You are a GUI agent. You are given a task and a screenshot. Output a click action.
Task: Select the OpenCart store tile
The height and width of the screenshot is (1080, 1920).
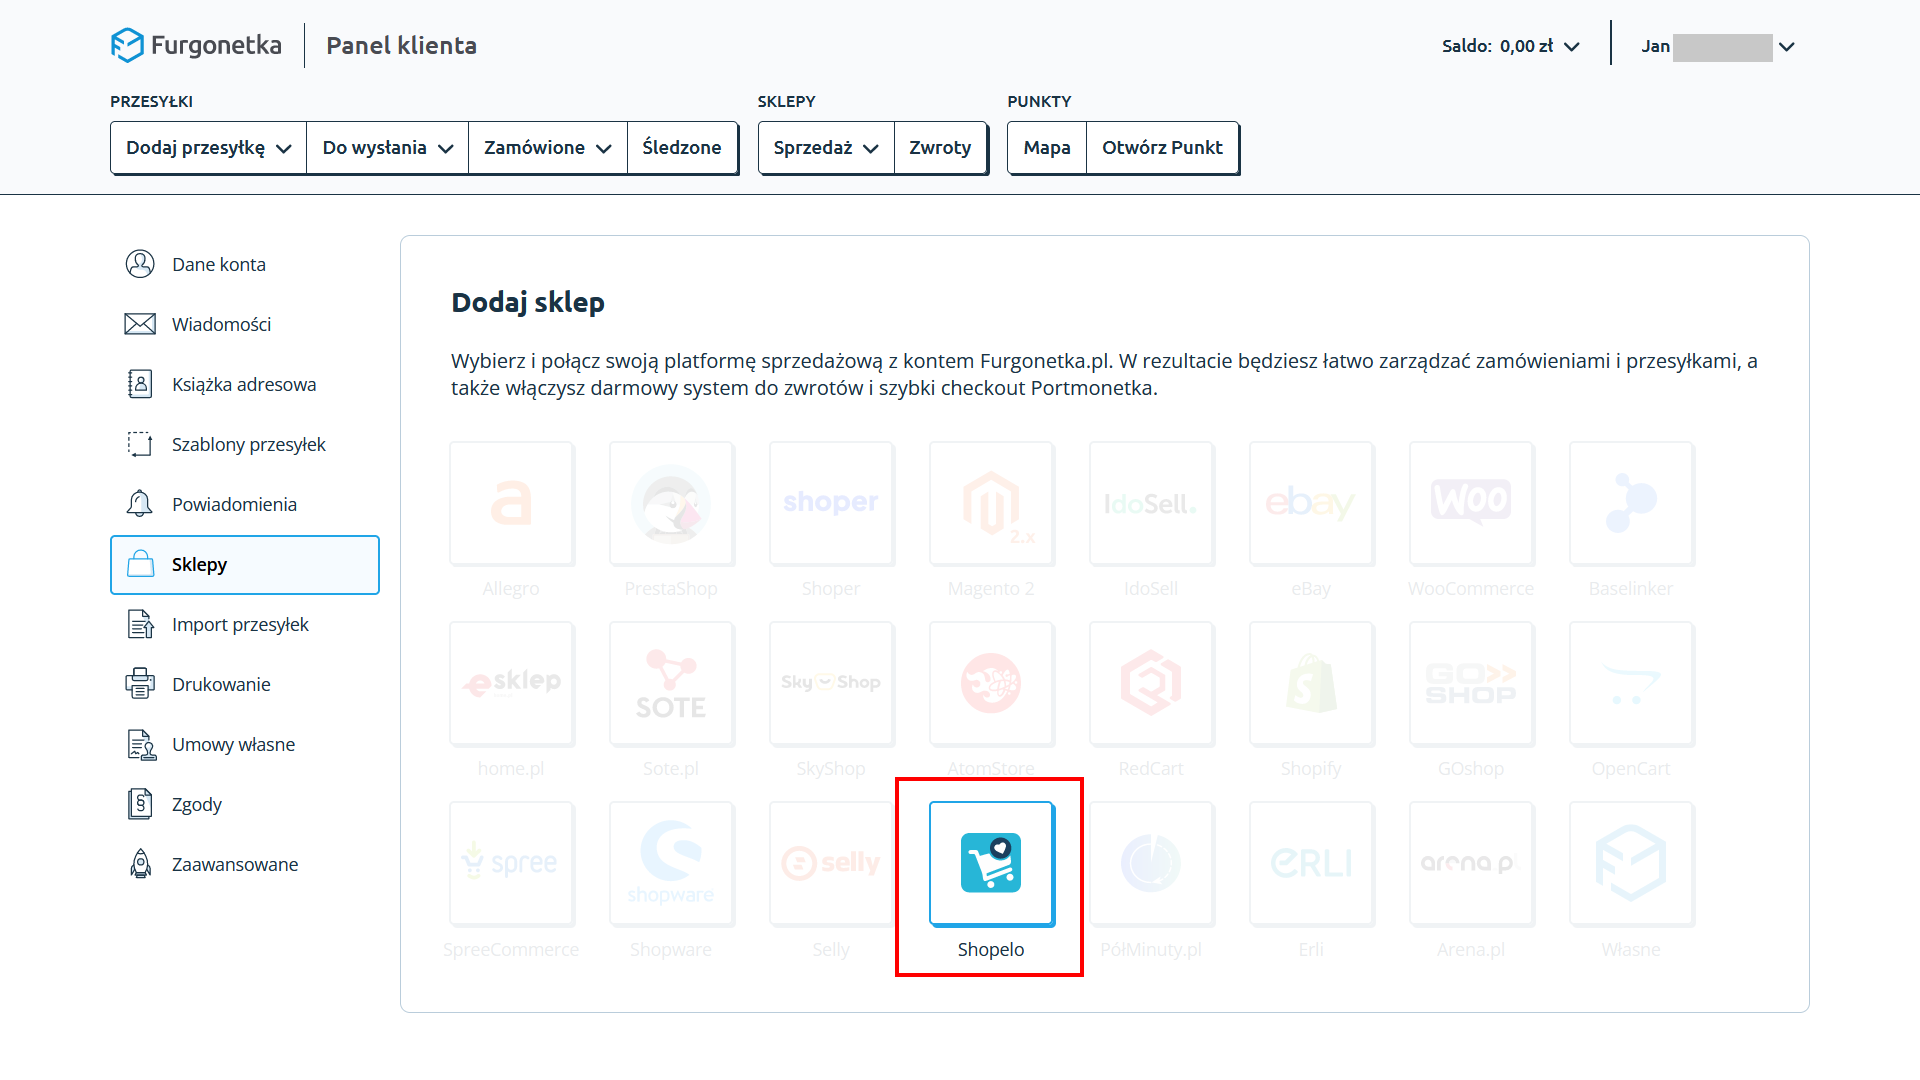[x=1631, y=683]
